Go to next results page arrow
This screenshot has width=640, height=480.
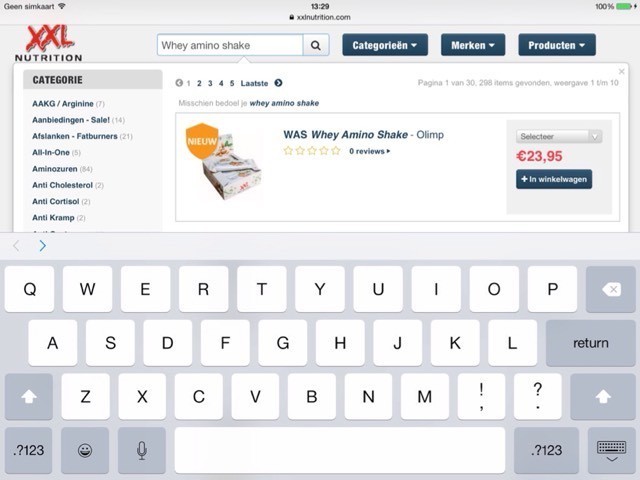point(278,83)
